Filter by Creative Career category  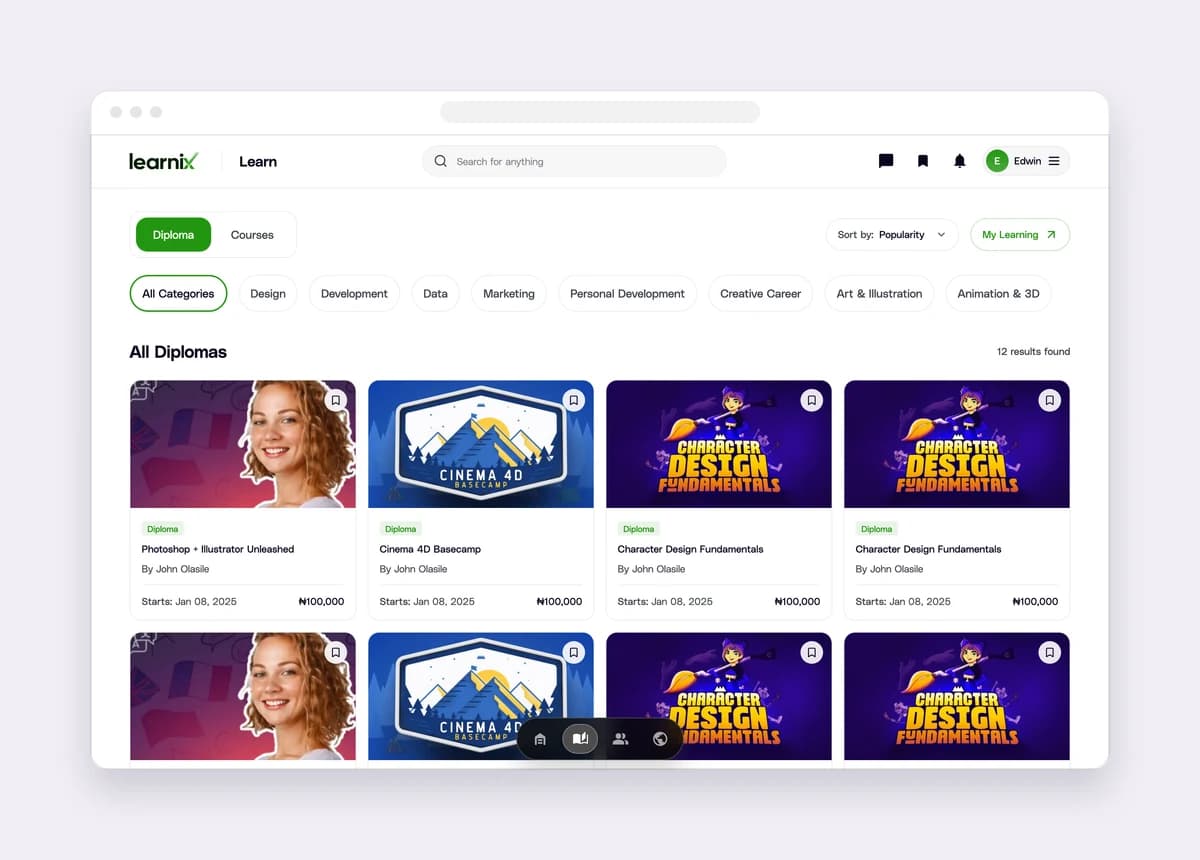(x=761, y=294)
